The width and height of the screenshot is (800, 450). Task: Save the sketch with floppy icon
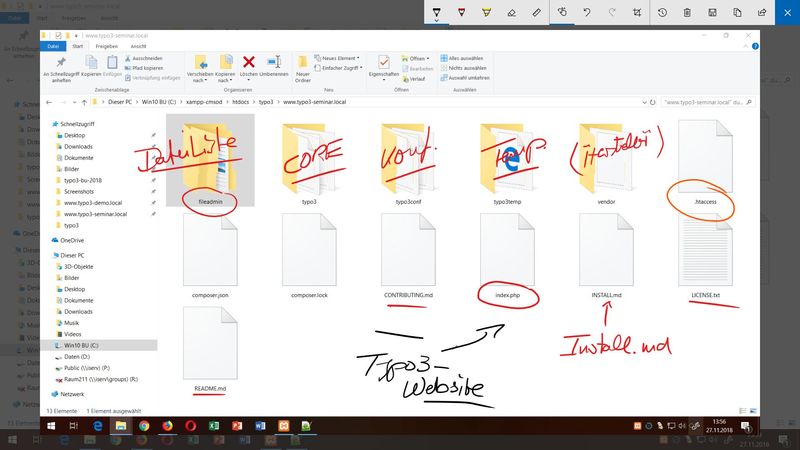[712, 12]
